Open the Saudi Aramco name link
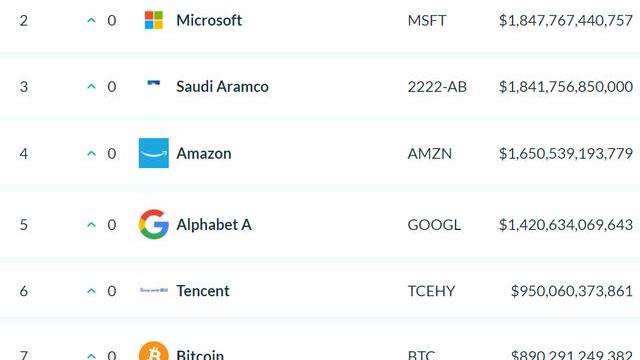The image size is (640, 360). [x=222, y=87]
